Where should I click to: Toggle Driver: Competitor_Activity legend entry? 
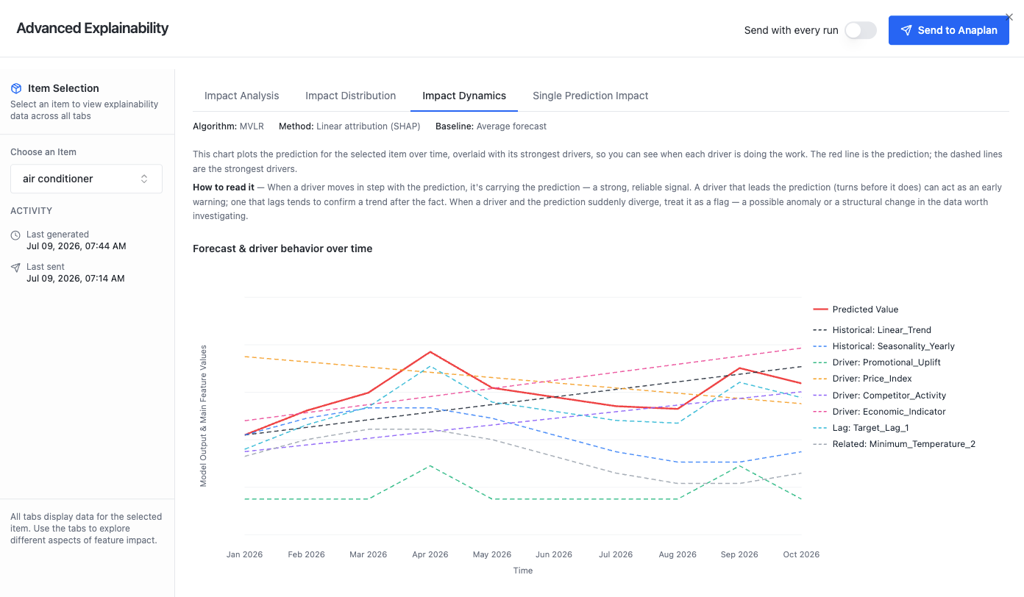pyautogui.click(x=879, y=395)
